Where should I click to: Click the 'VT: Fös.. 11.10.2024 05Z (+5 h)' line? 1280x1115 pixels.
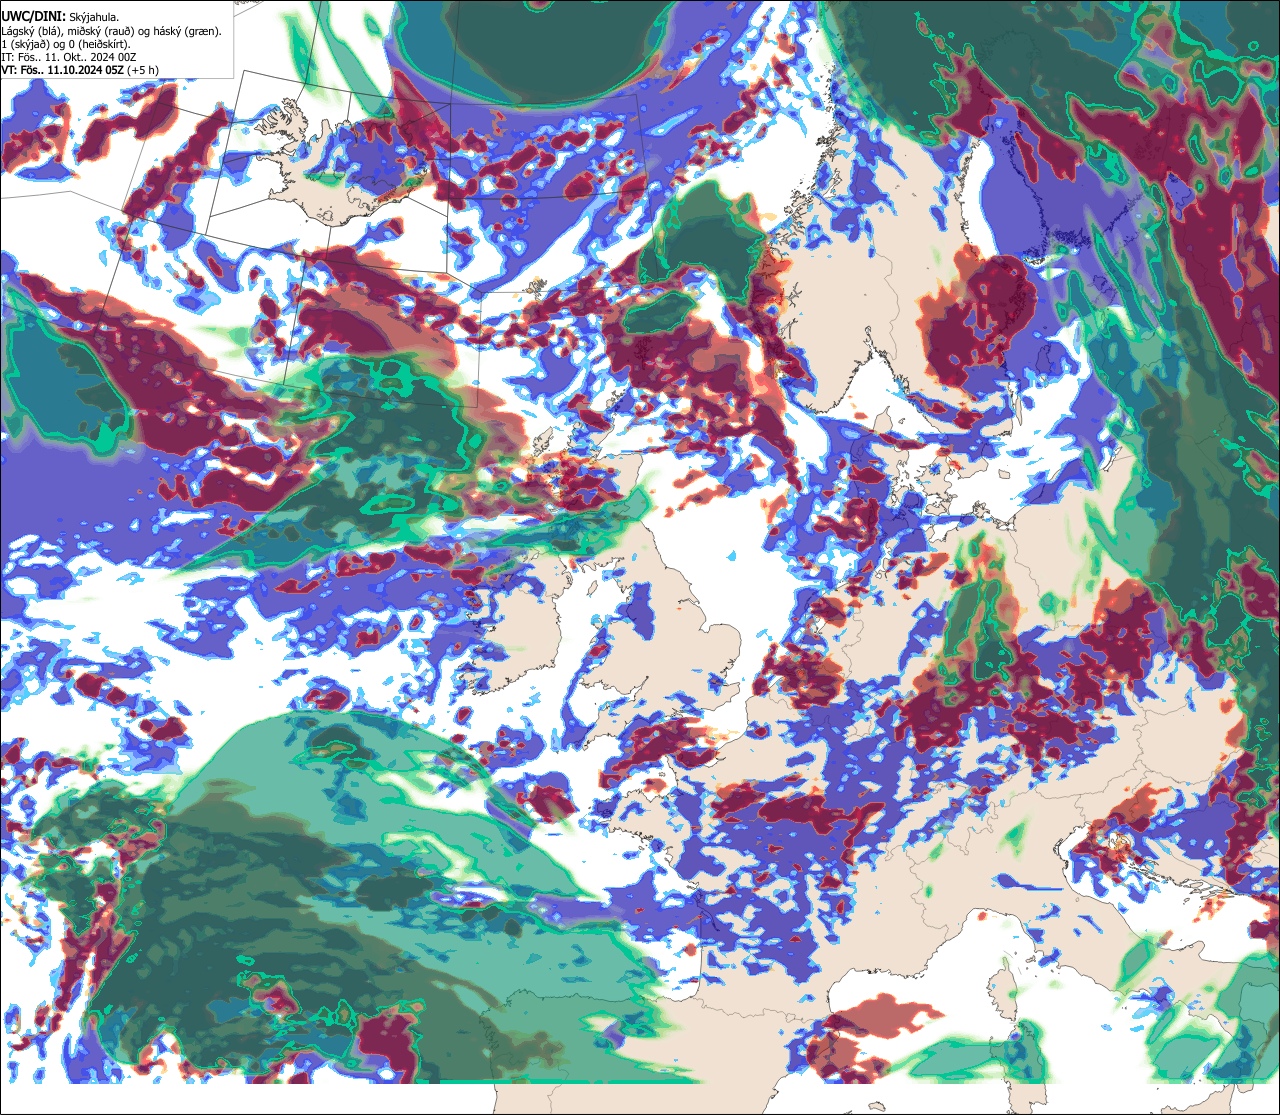pos(80,70)
